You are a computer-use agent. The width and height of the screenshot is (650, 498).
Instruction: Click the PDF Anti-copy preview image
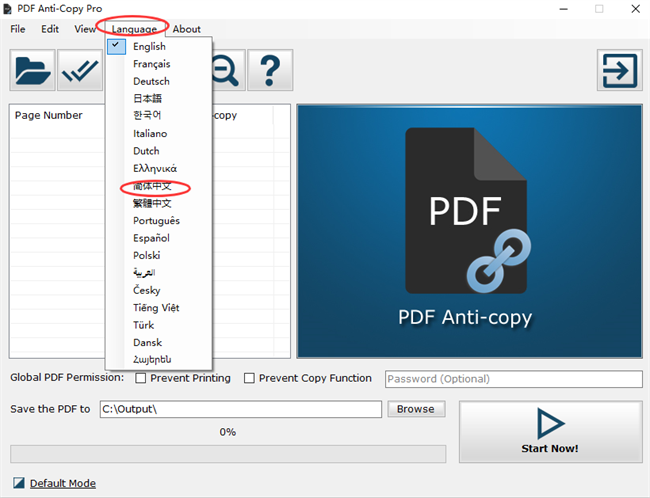[470, 231]
